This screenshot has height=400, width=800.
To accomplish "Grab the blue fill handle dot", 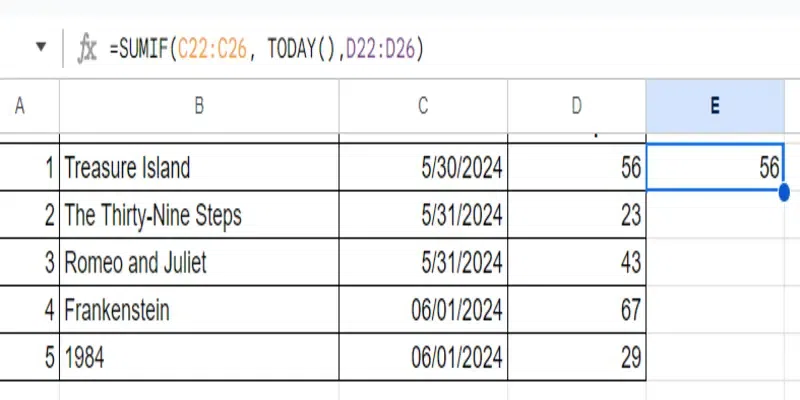I will pyautogui.click(x=784, y=192).
